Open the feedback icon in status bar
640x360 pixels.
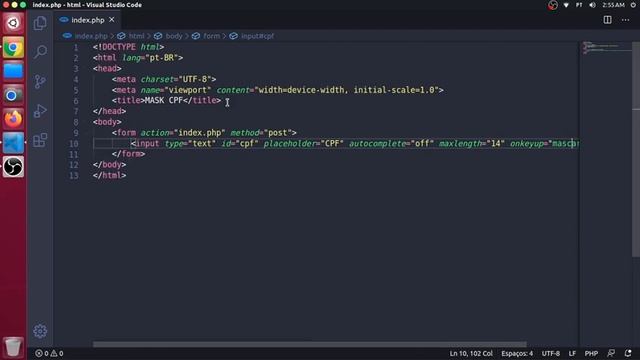point(611,353)
